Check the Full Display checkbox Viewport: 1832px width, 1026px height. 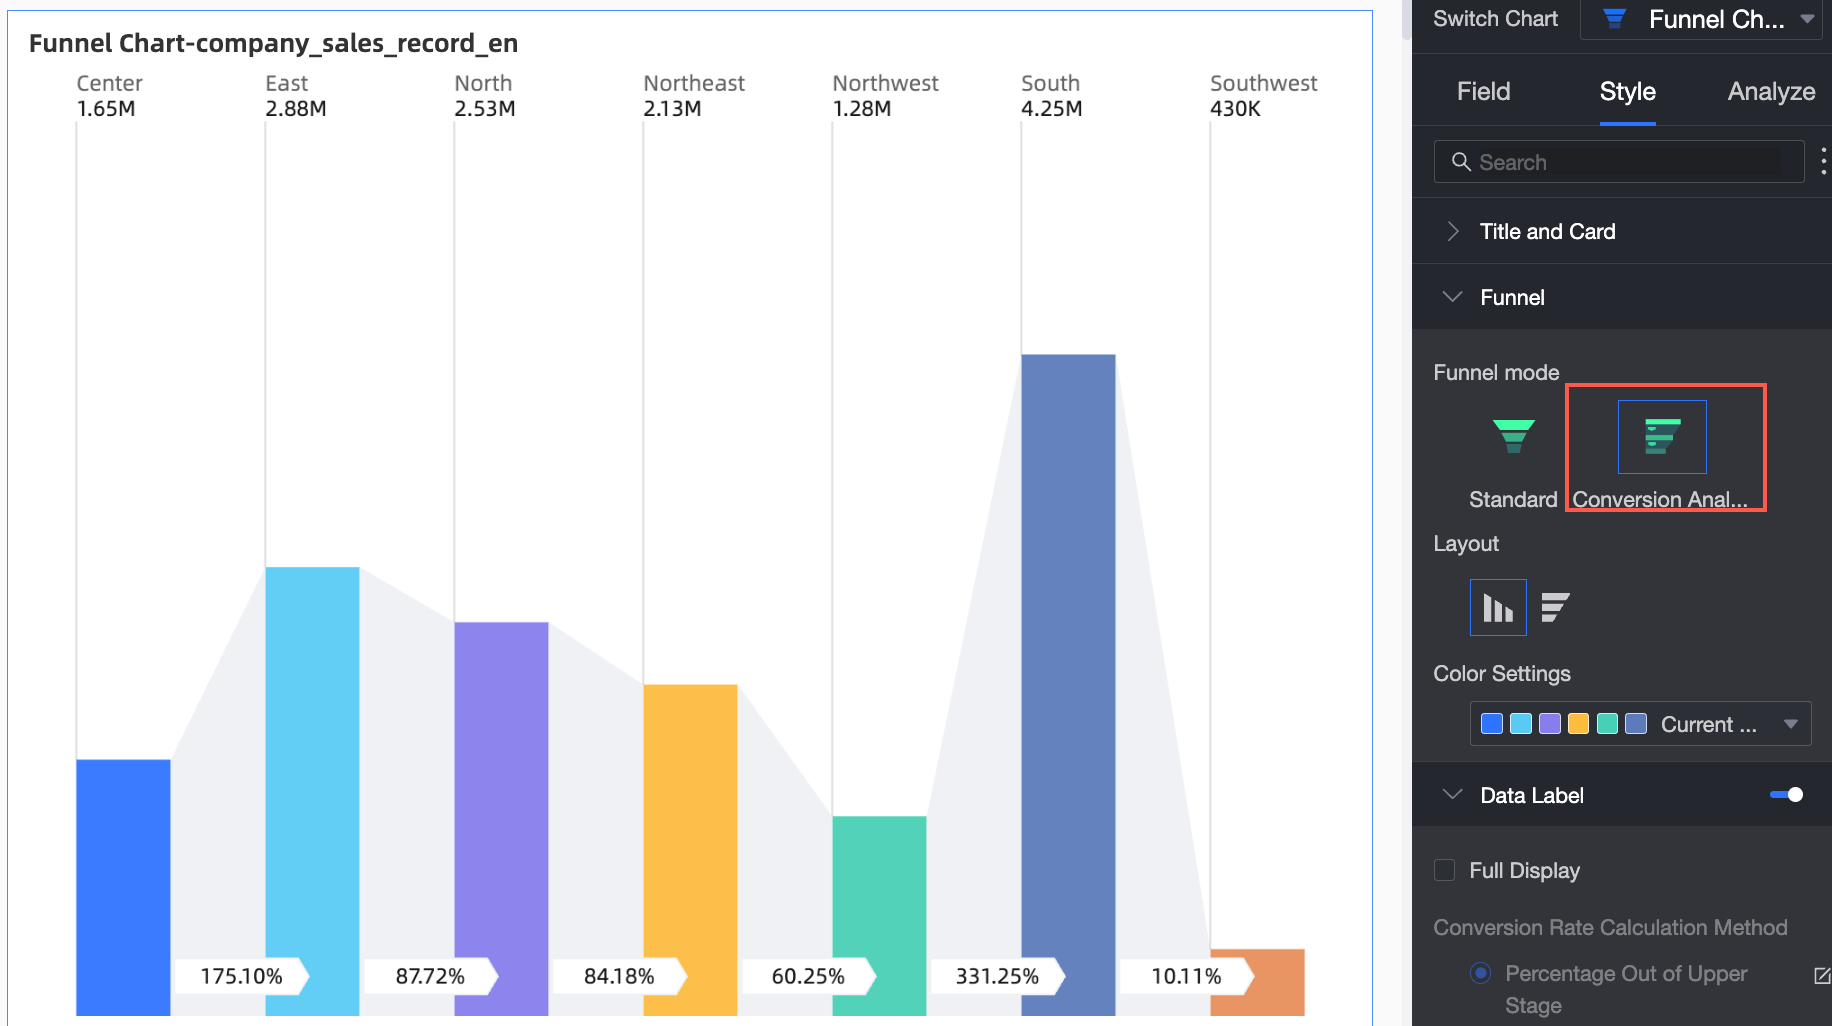pyautogui.click(x=1444, y=870)
